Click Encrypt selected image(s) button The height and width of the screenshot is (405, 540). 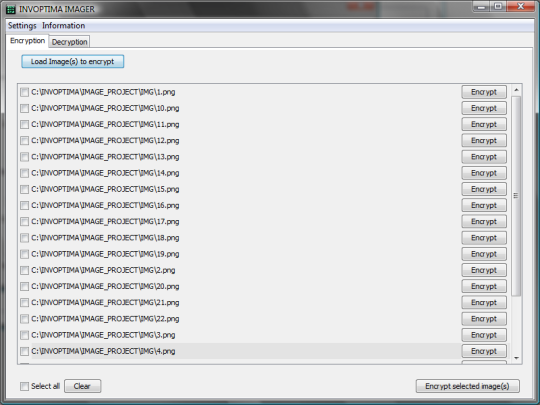(467, 386)
